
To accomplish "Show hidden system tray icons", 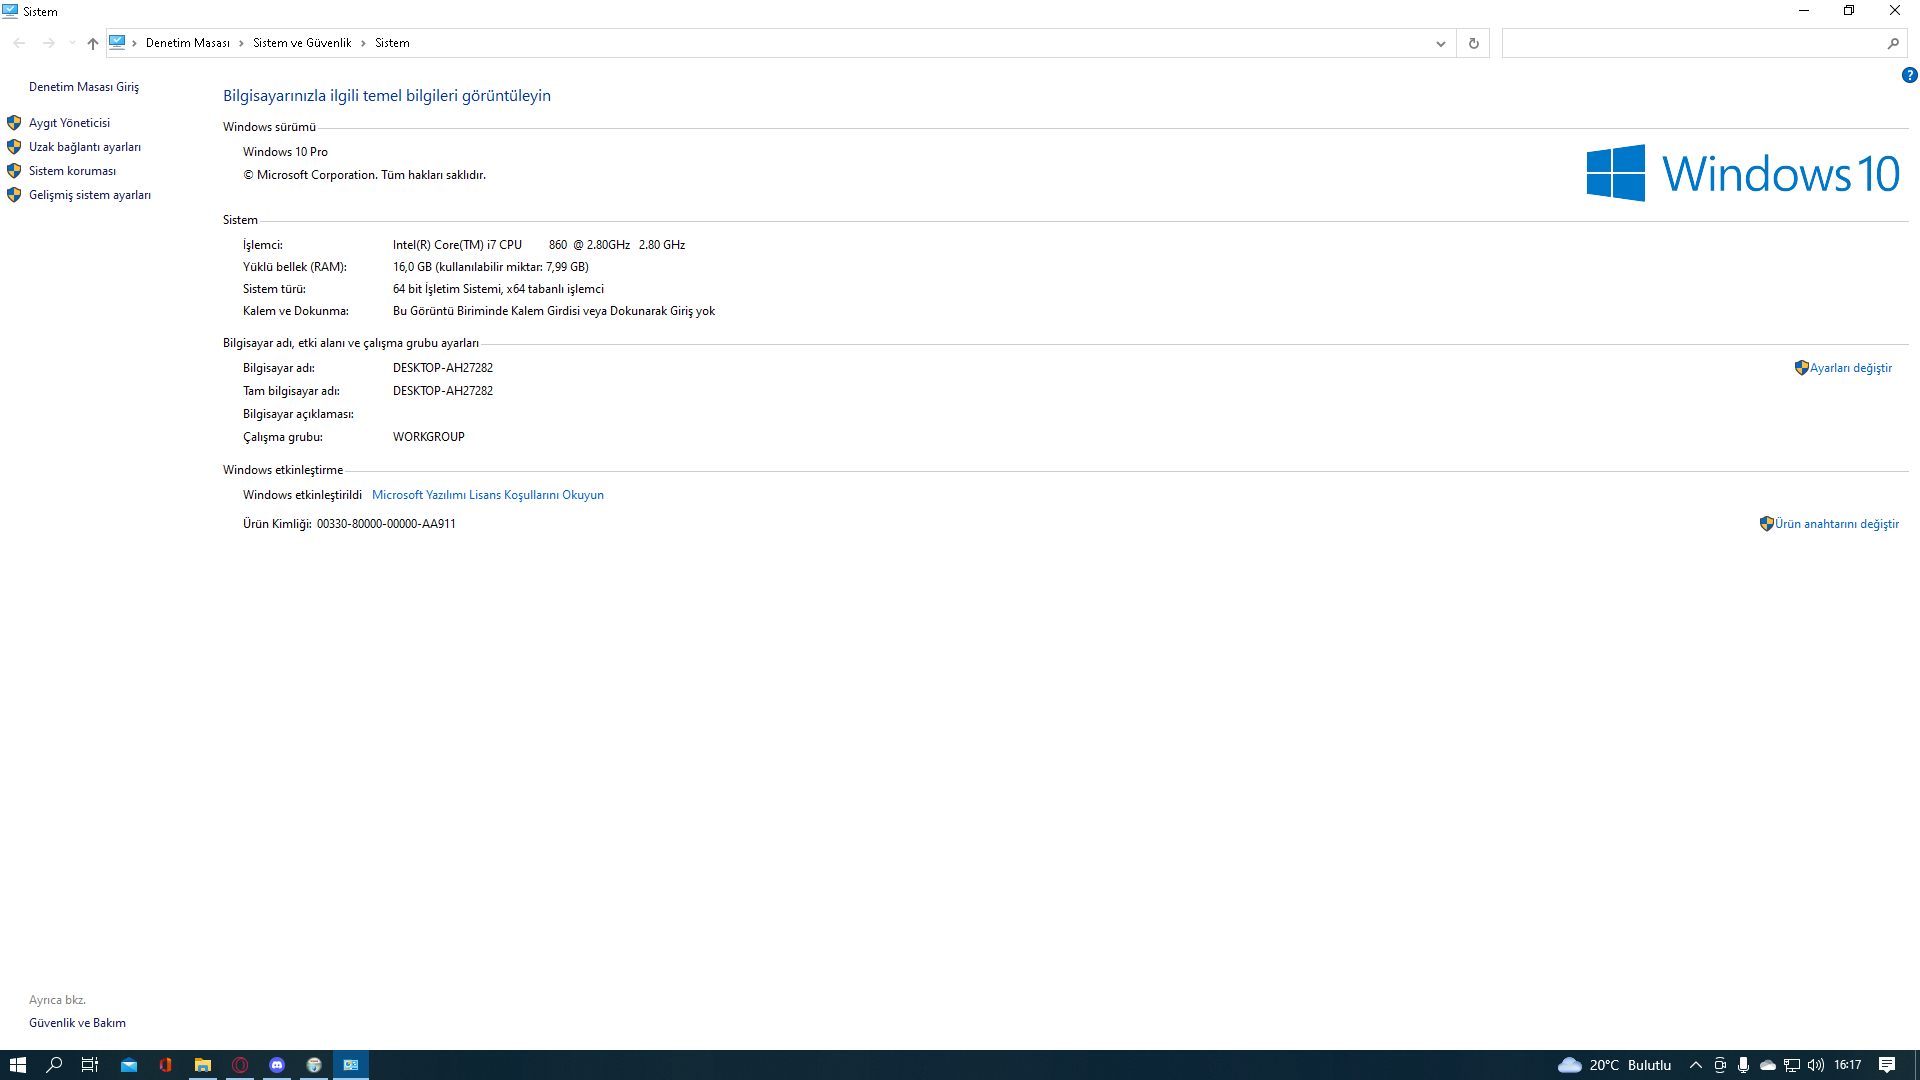I will pyautogui.click(x=1695, y=1065).
